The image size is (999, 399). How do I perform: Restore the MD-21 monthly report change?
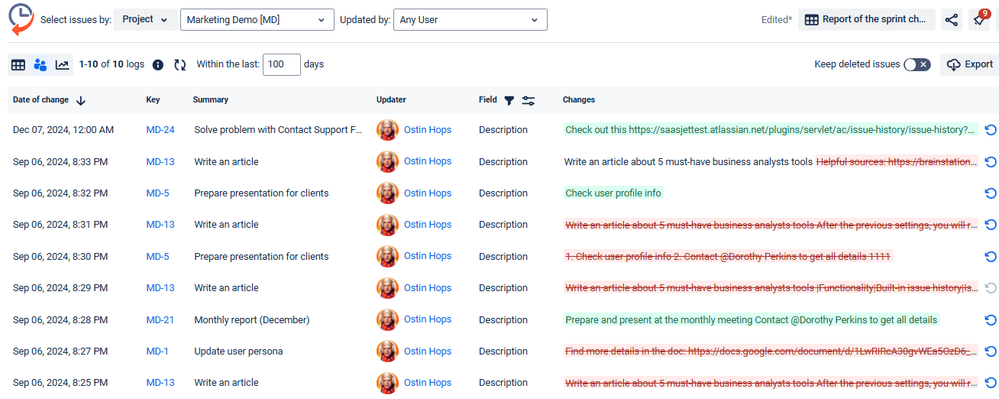990,319
